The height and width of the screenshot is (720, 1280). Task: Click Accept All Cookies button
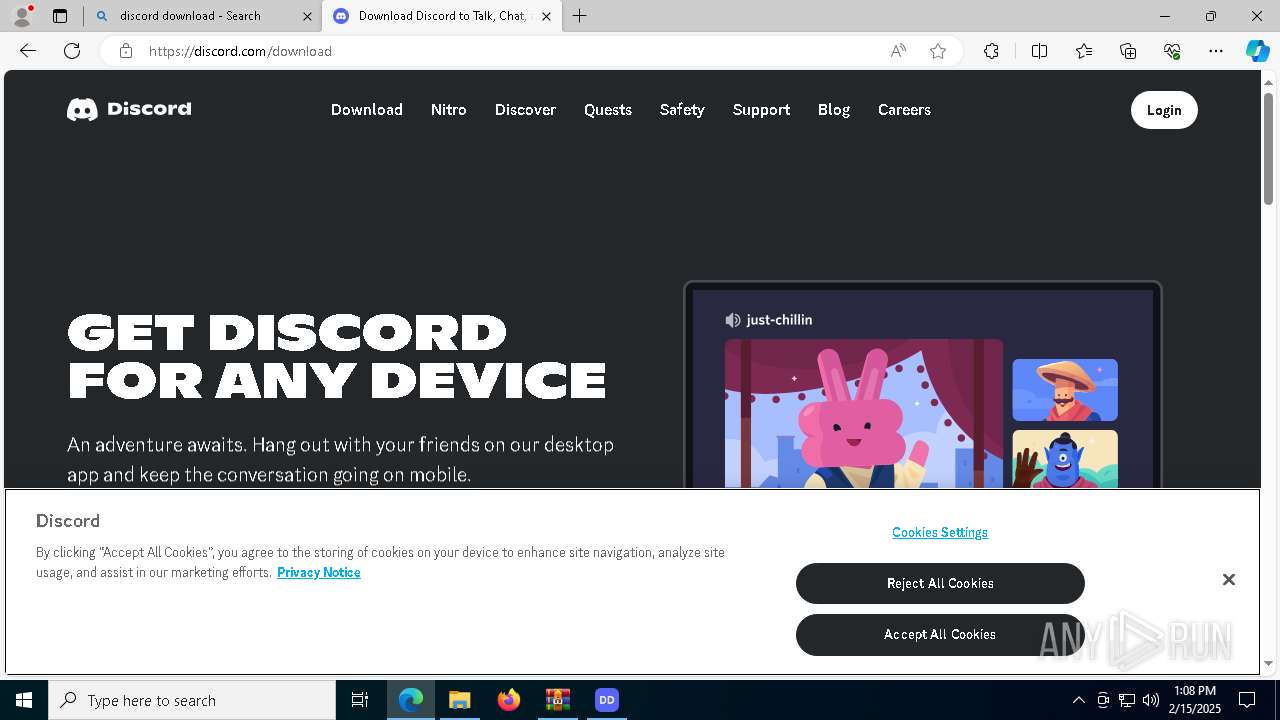click(940, 634)
